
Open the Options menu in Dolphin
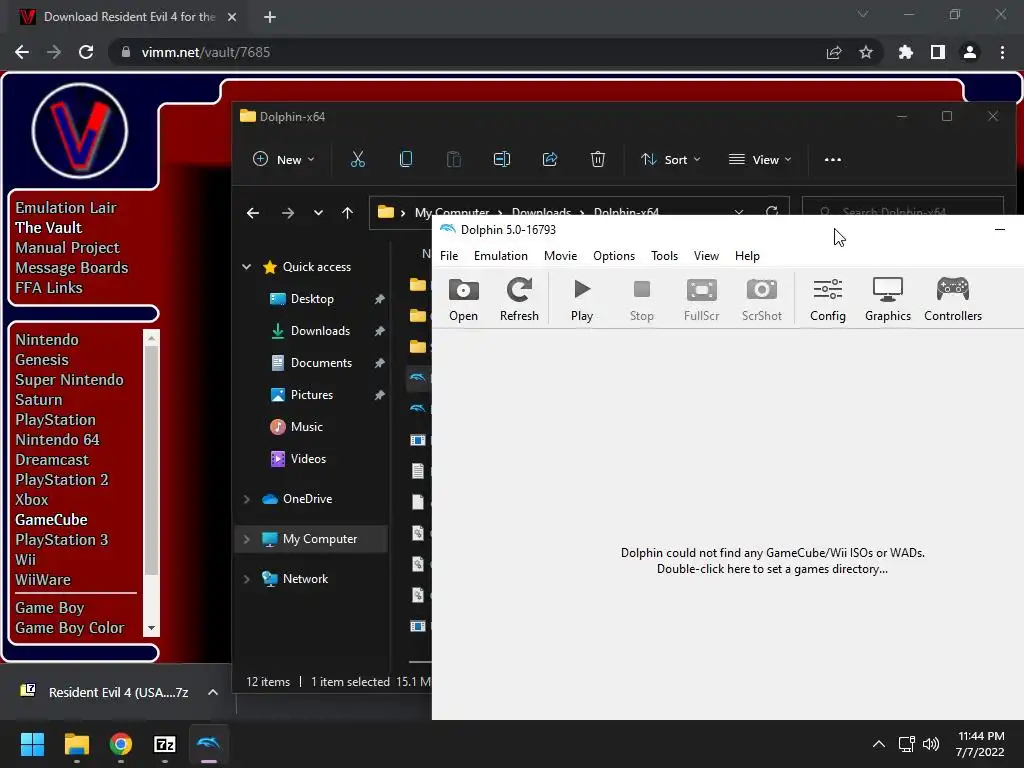[614, 256]
